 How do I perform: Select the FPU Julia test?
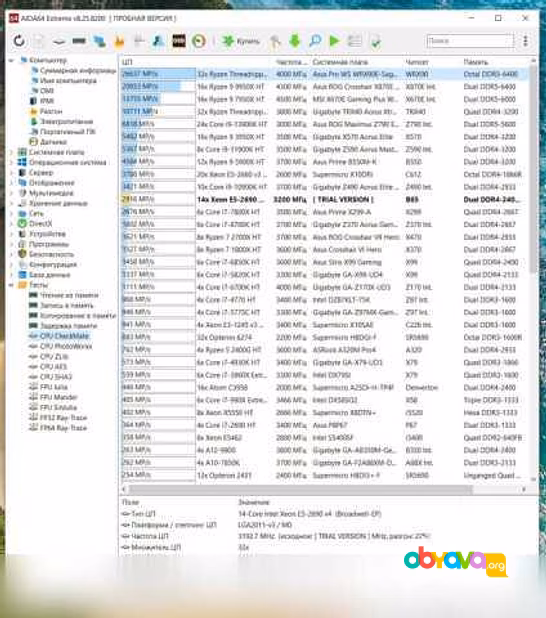(54, 387)
